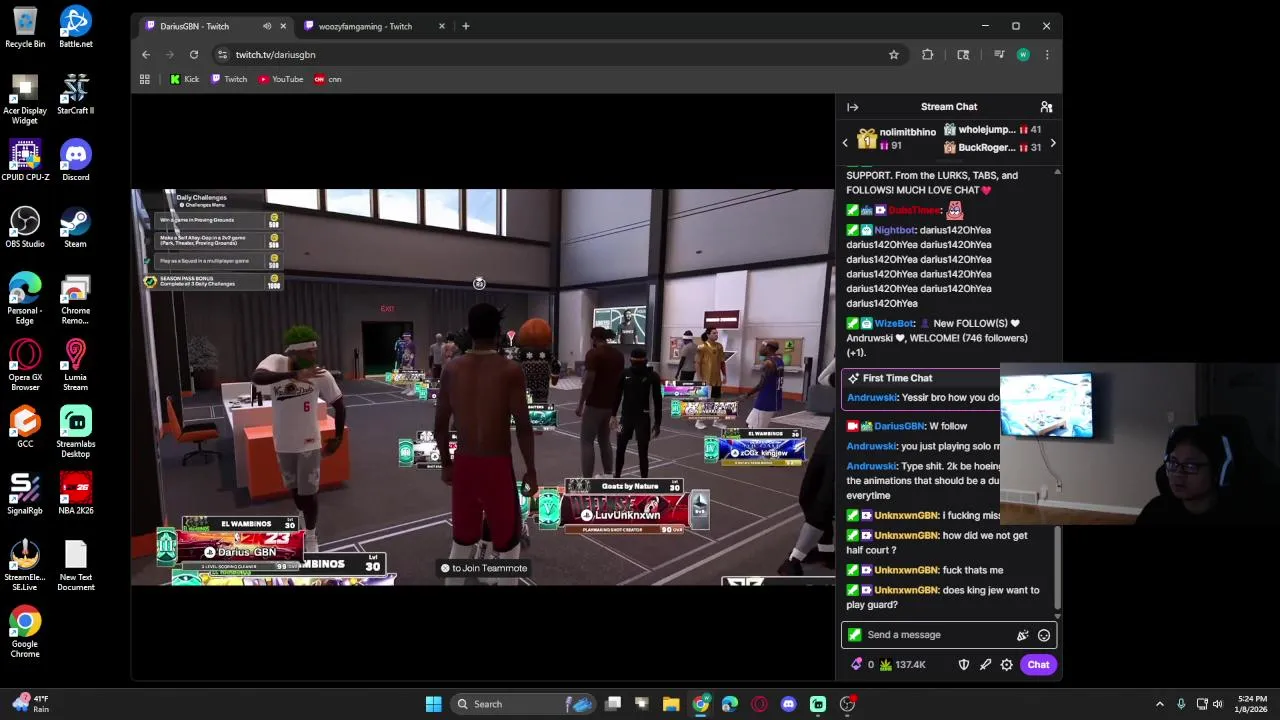Collapse the Stream Chat panel arrow
This screenshot has width=1280, height=720.
(852, 107)
